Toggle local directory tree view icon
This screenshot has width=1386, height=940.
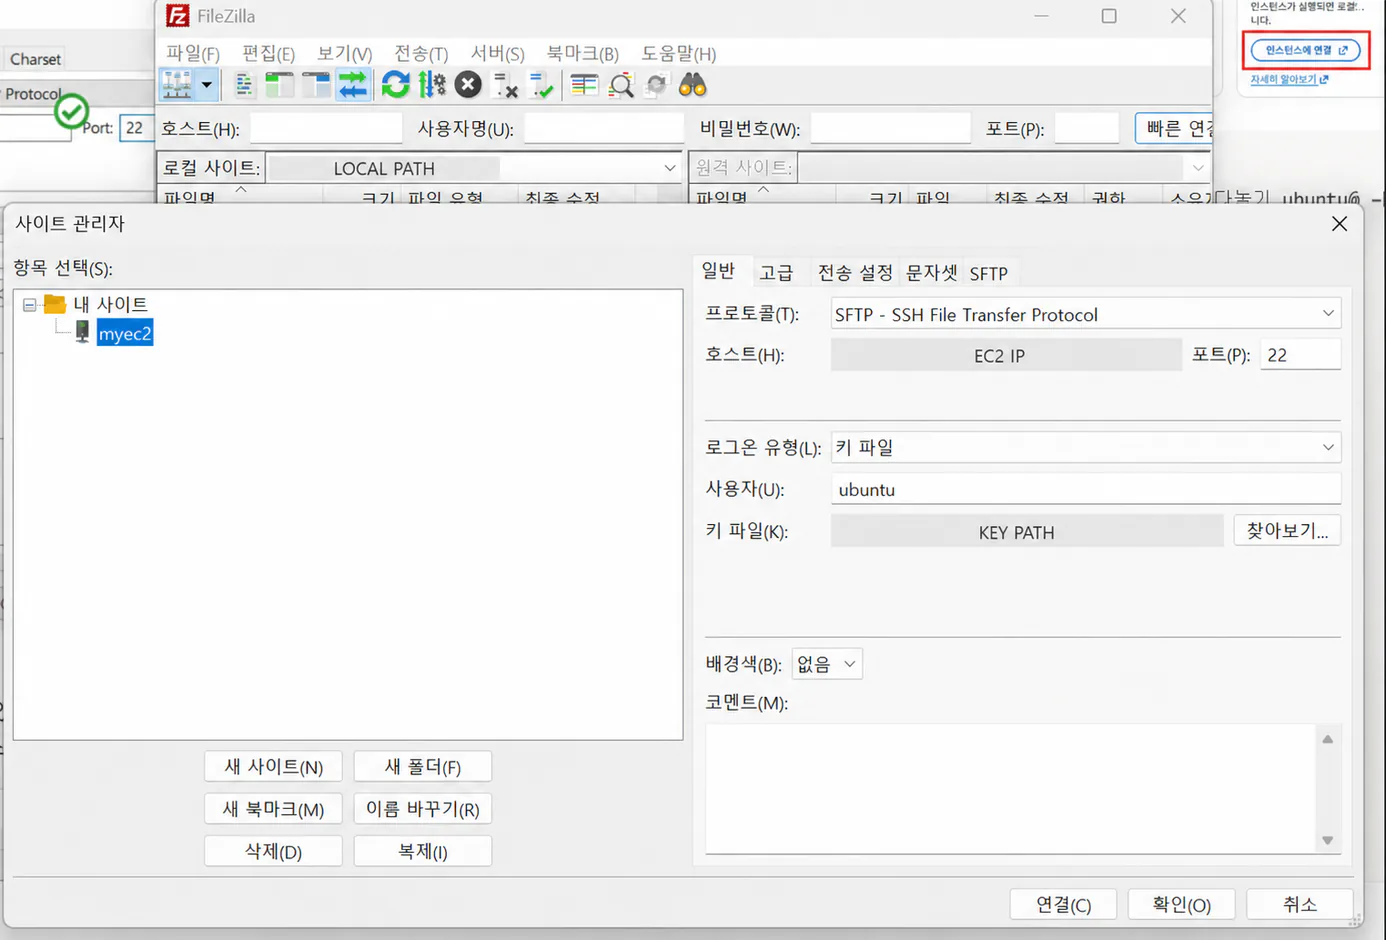point(280,85)
